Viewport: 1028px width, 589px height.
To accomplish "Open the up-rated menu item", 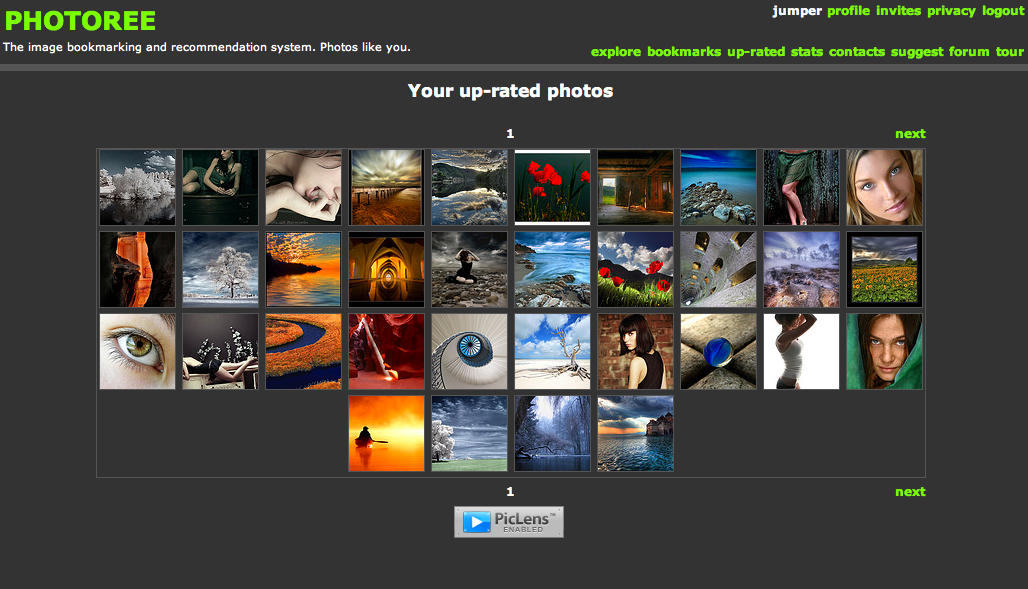I will (756, 52).
